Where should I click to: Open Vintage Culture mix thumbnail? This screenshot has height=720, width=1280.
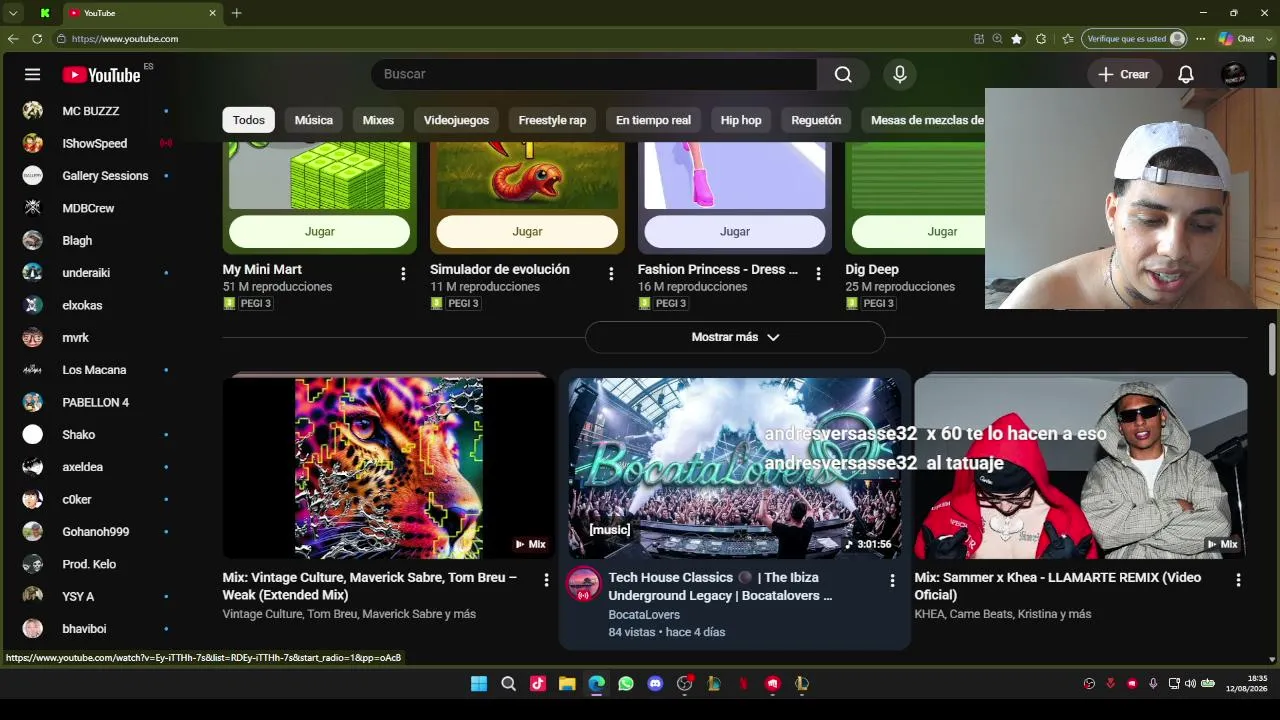pyautogui.click(x=388, y=466)
